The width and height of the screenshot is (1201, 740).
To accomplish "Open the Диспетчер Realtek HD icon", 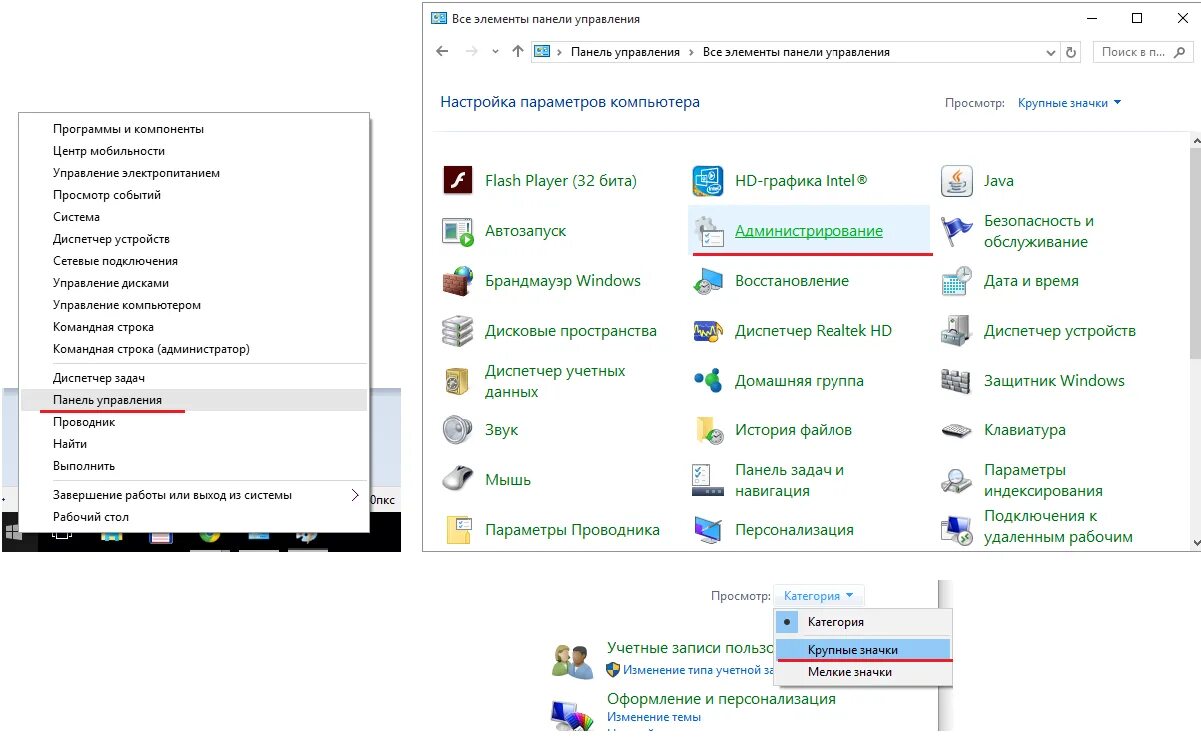I will (708, 331).
